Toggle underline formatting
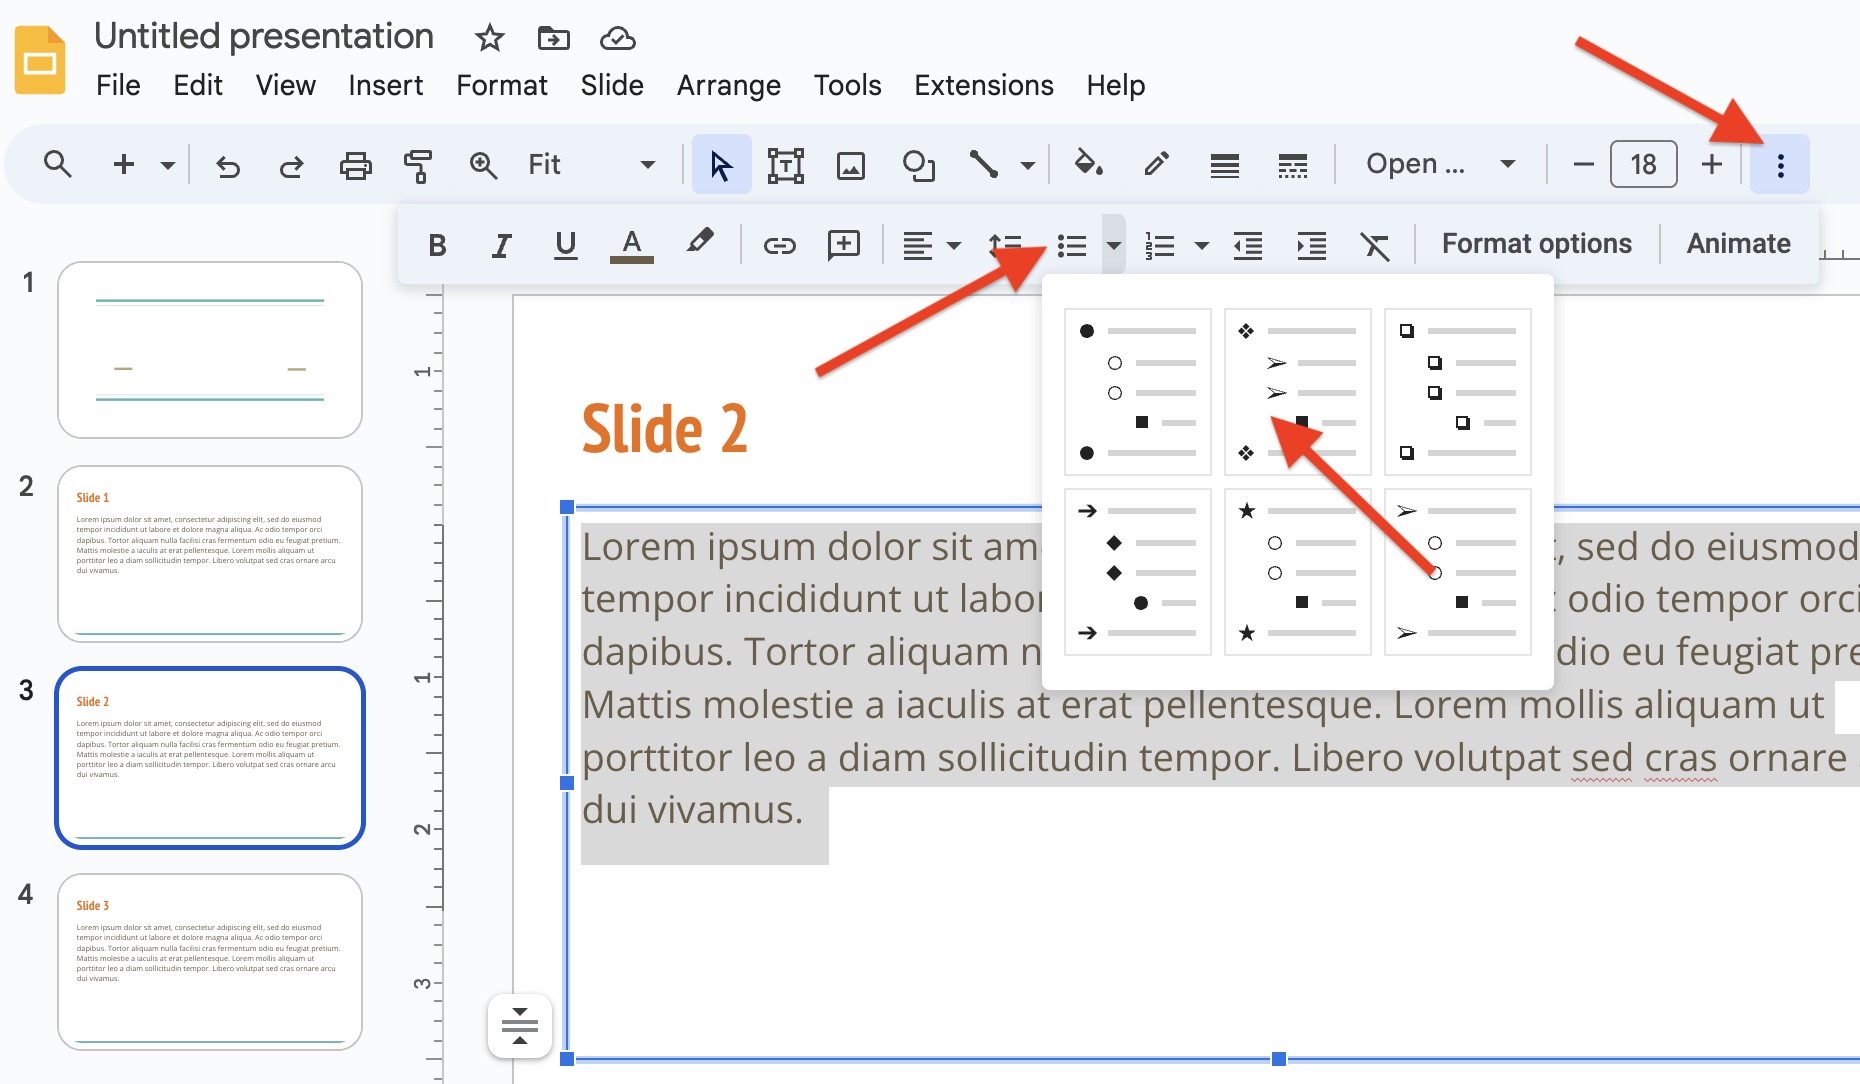 point(565,243)
